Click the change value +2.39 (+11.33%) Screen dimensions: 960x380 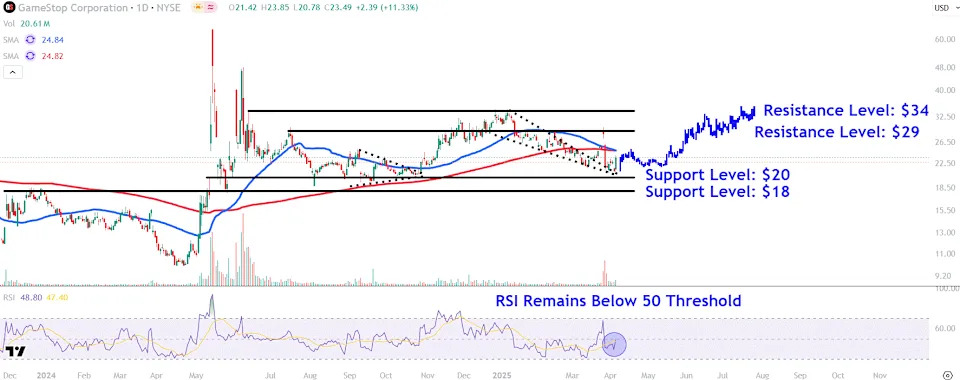(x=386, y=8)
